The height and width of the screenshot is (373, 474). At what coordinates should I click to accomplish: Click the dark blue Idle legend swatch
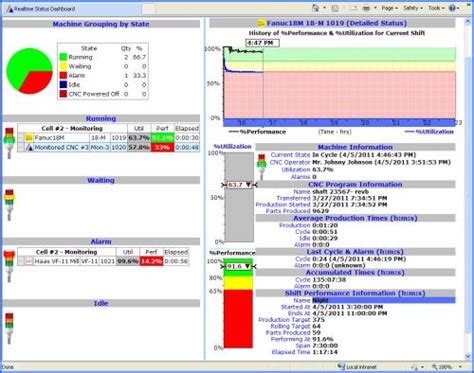coord(63,85)
